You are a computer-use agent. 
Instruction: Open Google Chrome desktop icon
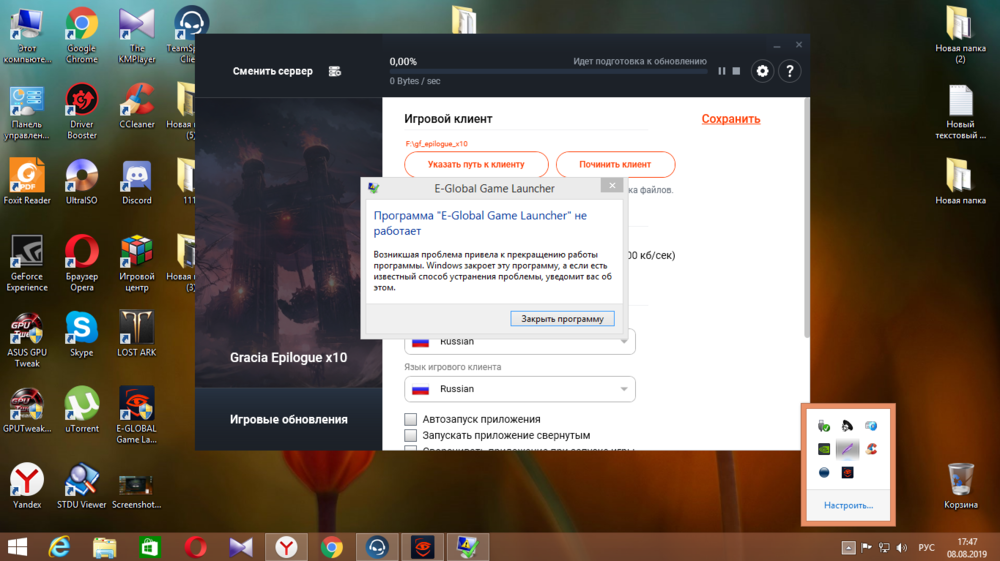pyautogui.click(x=82, y=35)
